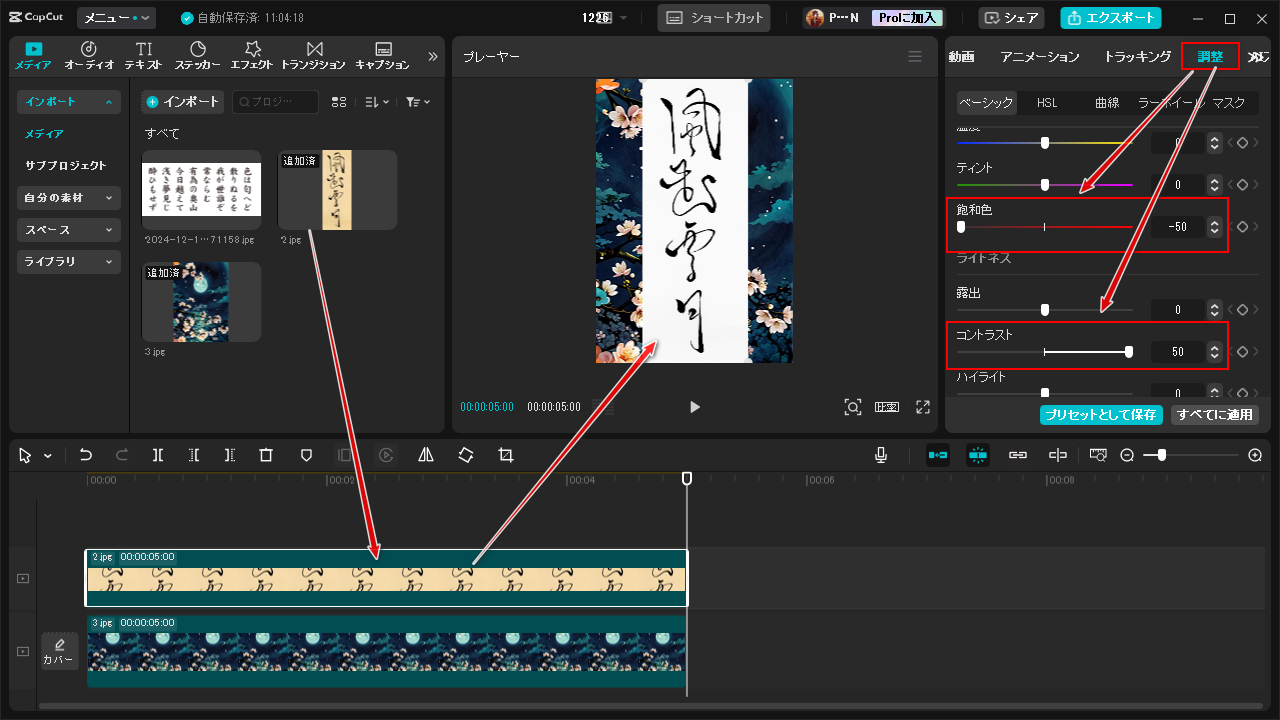This screenshot has width=1280, height=720.
Task: Add keyframe for 飽和色 saturation
Action: pos(1242,227)
